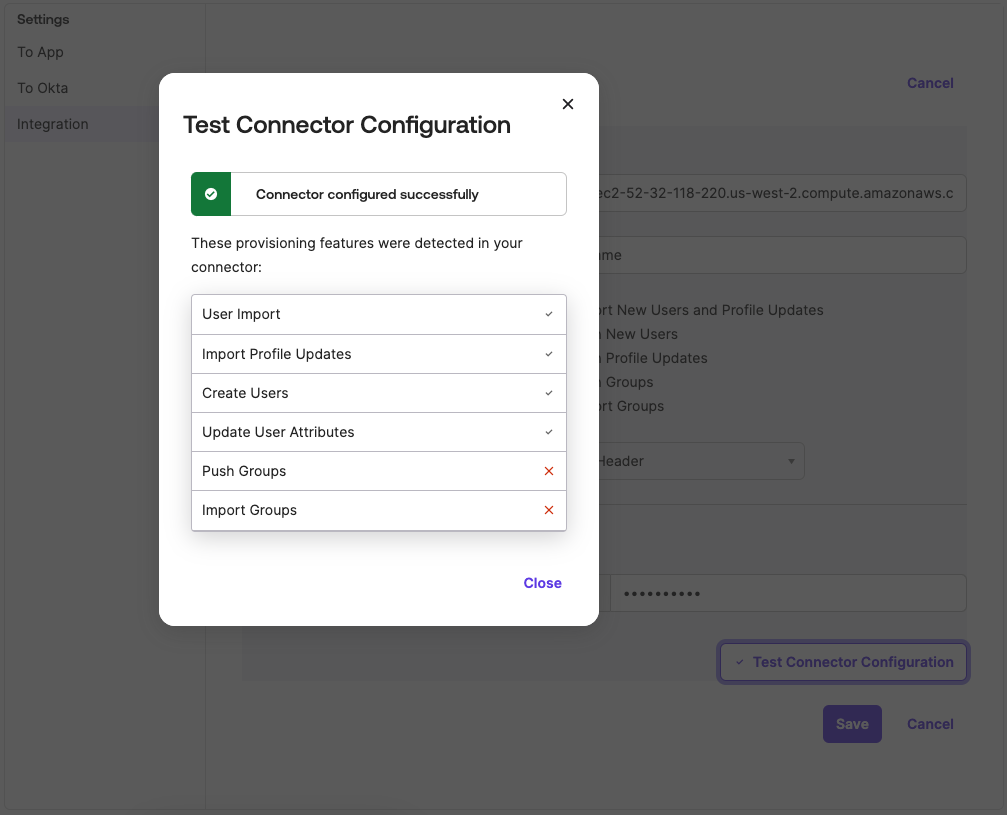Click the Test Connector Configuration button
Screen dimensions: 1007x815
tap(843, 662)
